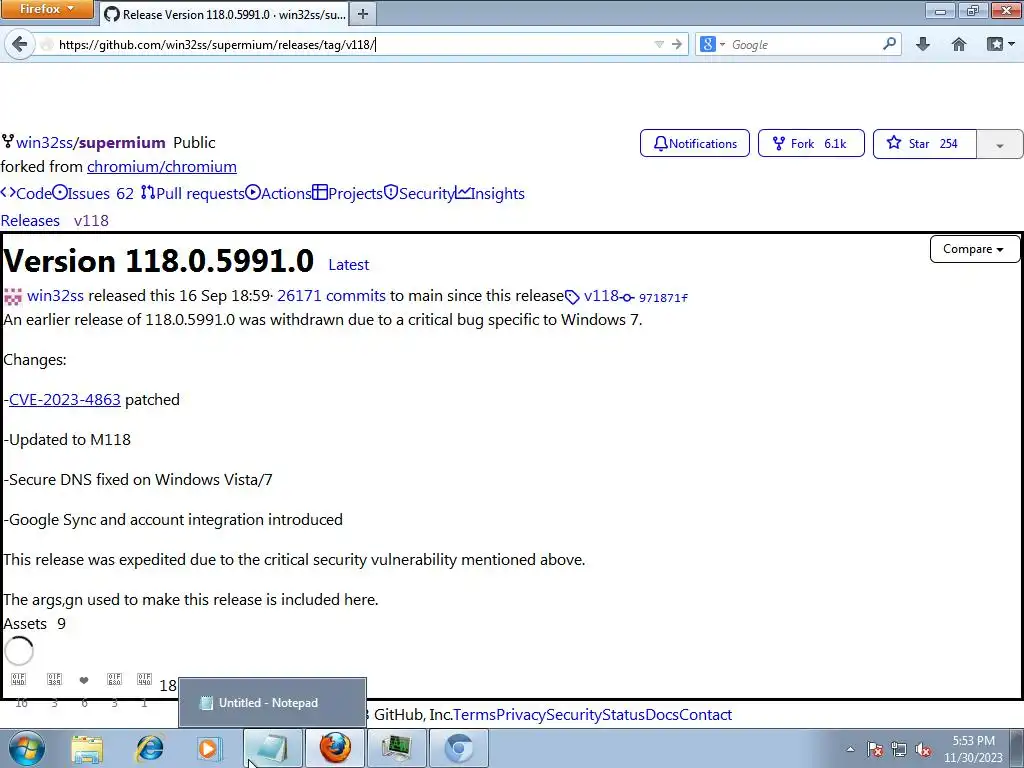Click the browser back arrow button
The width and height of the screenshot is (1024, 768).
coord(20,44)
